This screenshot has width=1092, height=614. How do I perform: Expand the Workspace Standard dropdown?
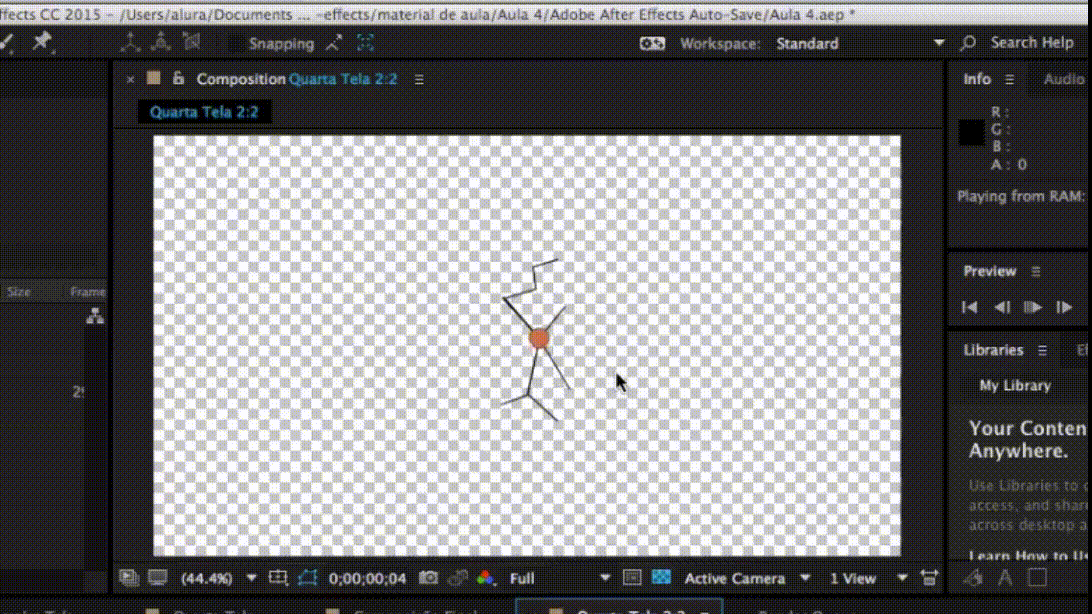(938, 43)
